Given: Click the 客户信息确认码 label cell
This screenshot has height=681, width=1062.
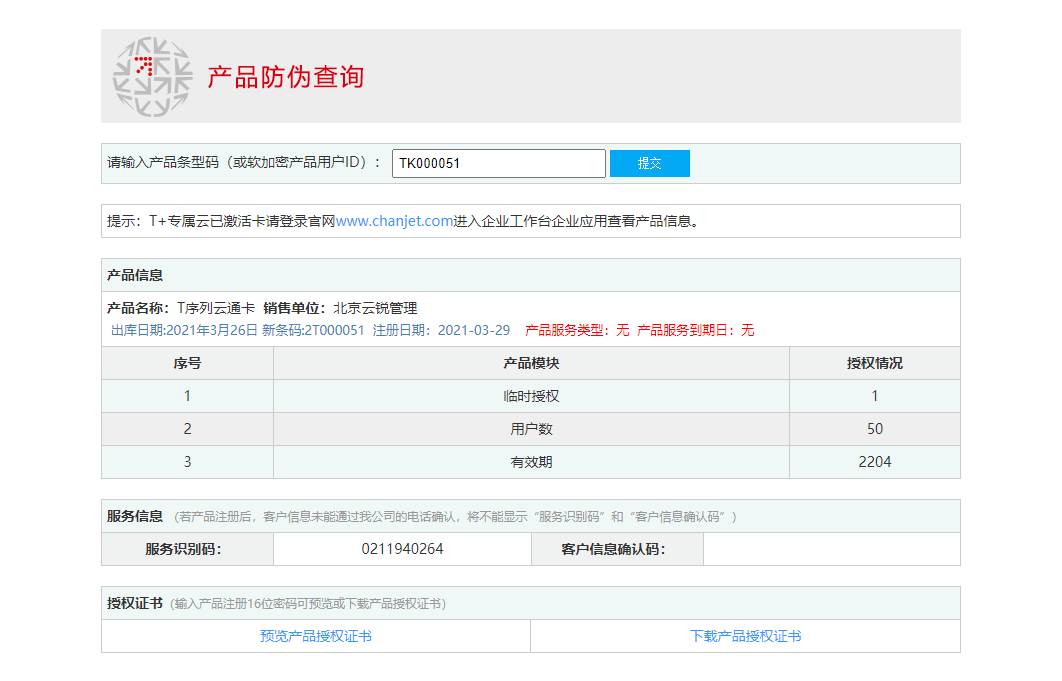Looking at the screenshot, I should point(618,549).
